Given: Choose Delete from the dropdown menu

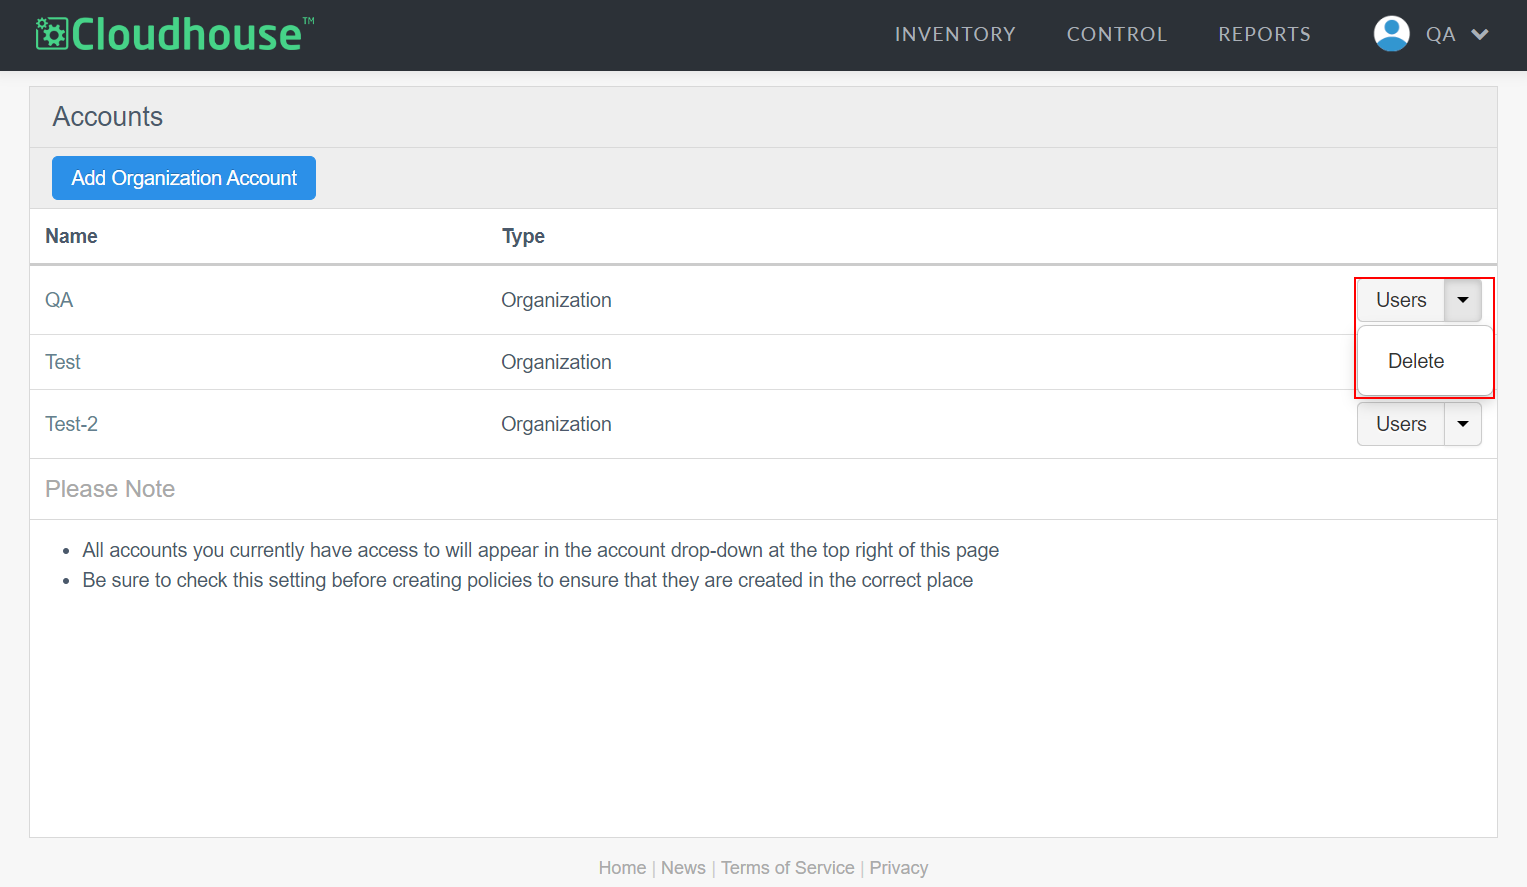Looking at the screenshot, I should point(1416,361).
